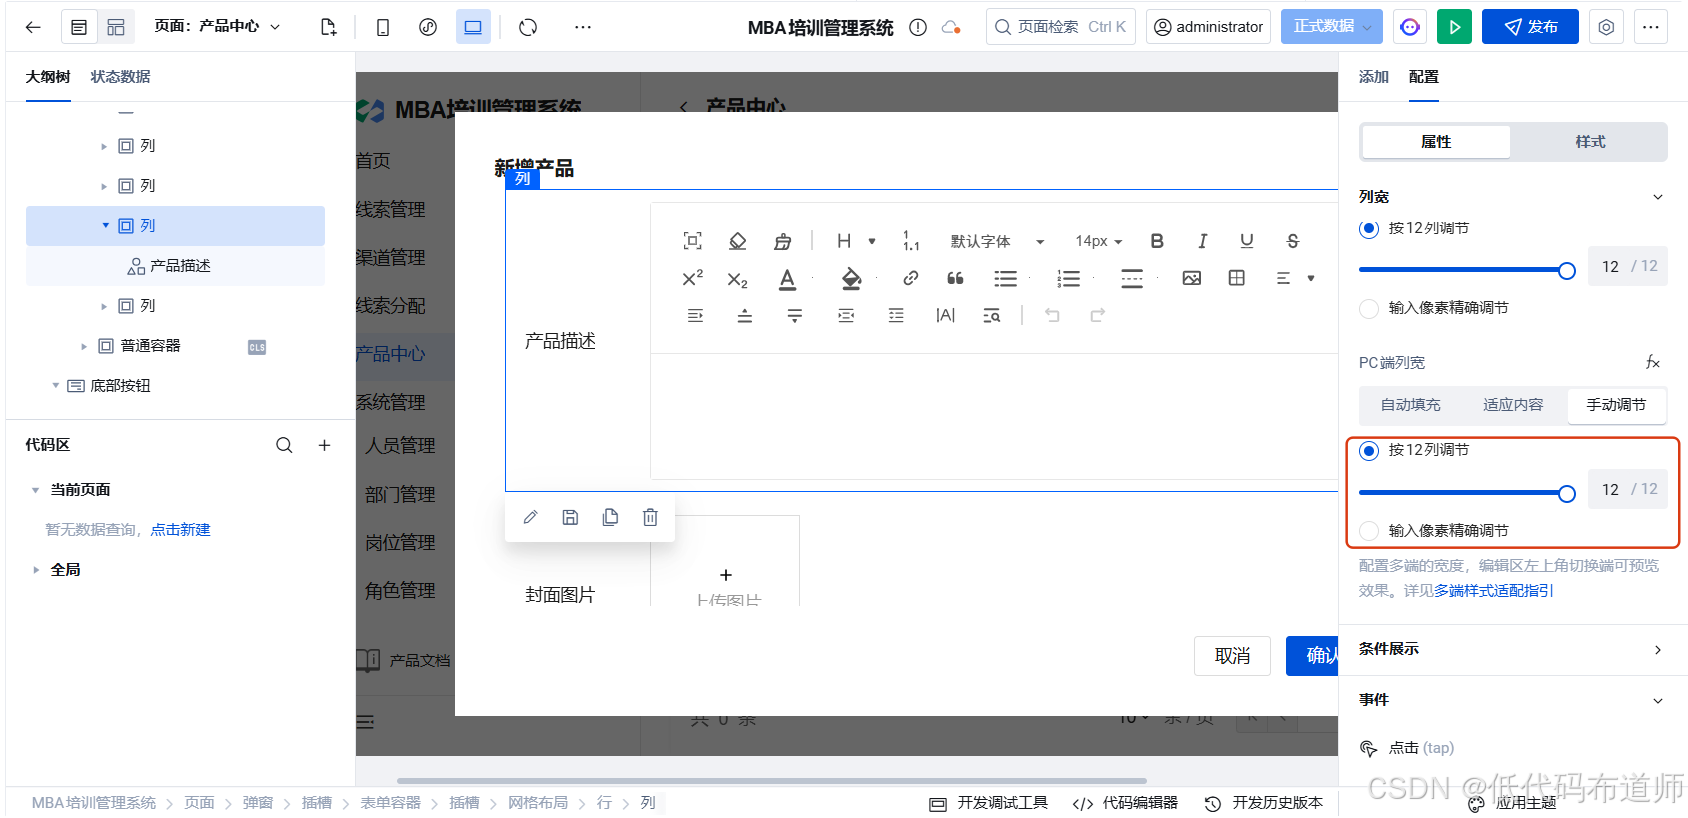1688x818 pixels.
Task: Select 按12列调节 radio under 列宽
Action: pos(1369,229)
